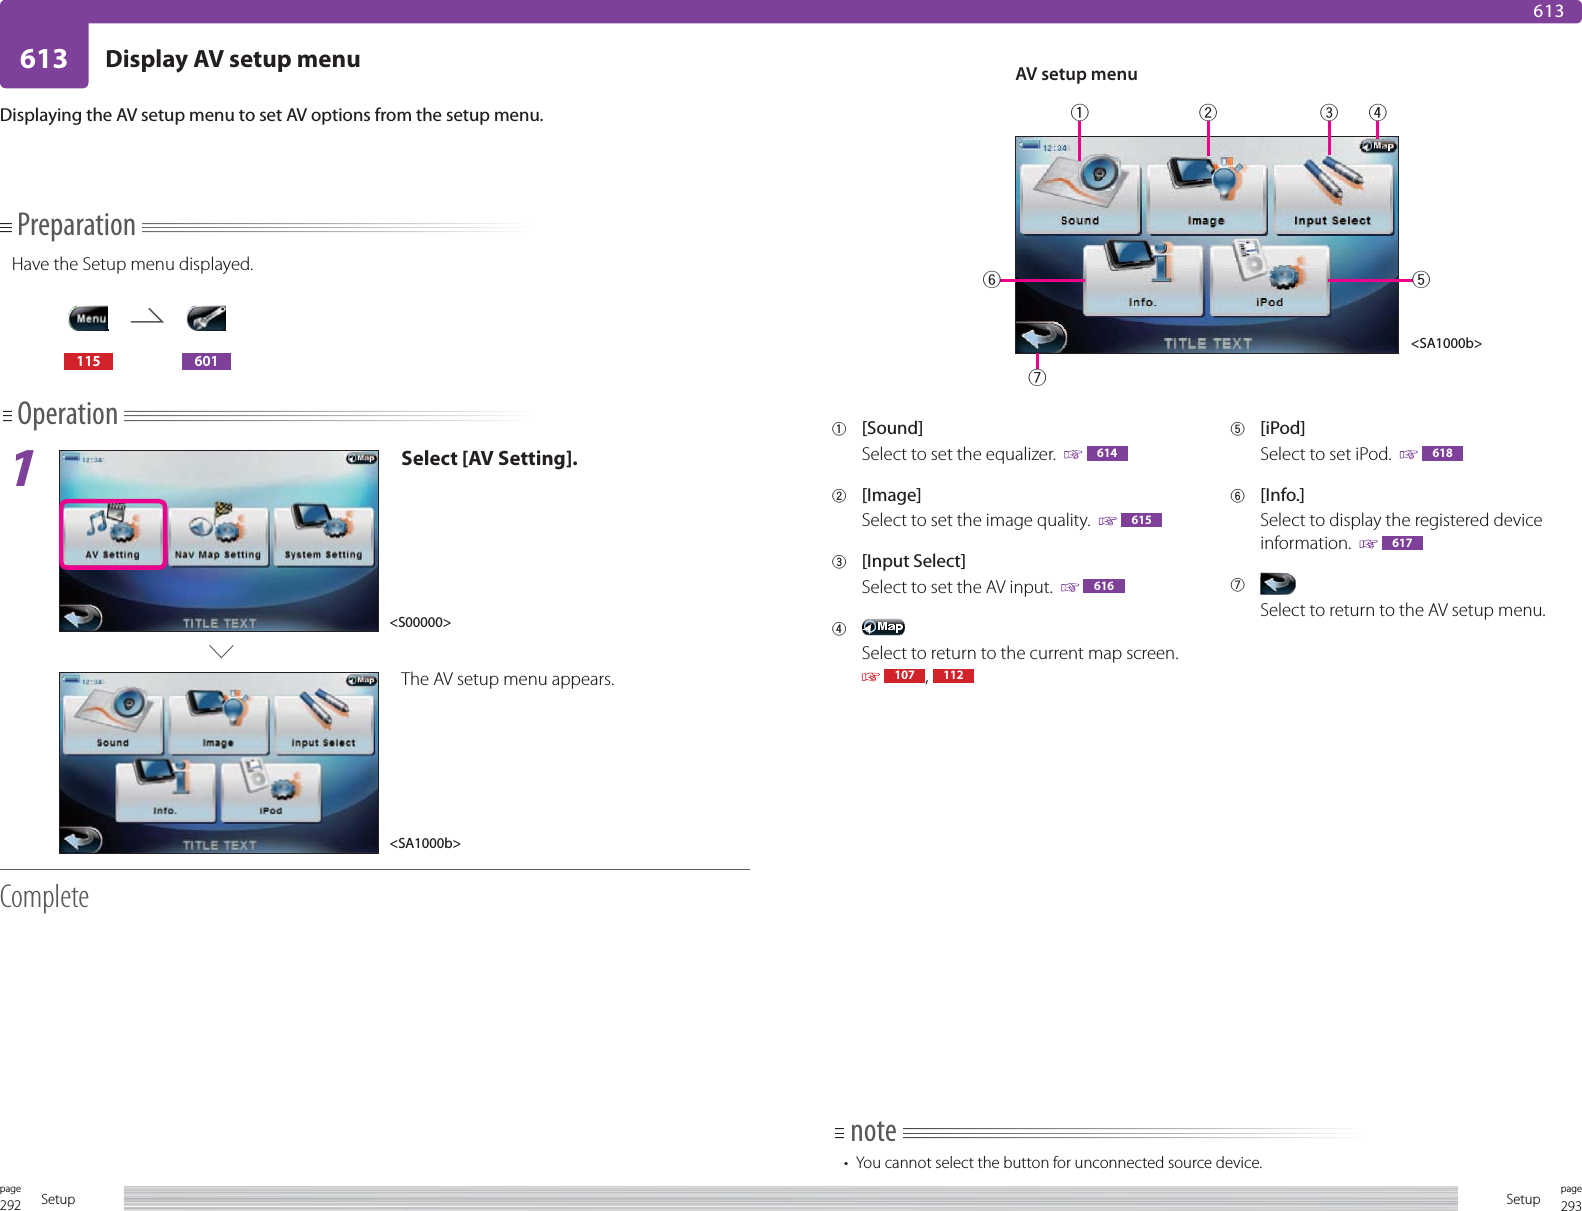Click the Map button in the large AV setup menu
The width and height of the screenshot is (1582, 1211).
(1378, 146)
